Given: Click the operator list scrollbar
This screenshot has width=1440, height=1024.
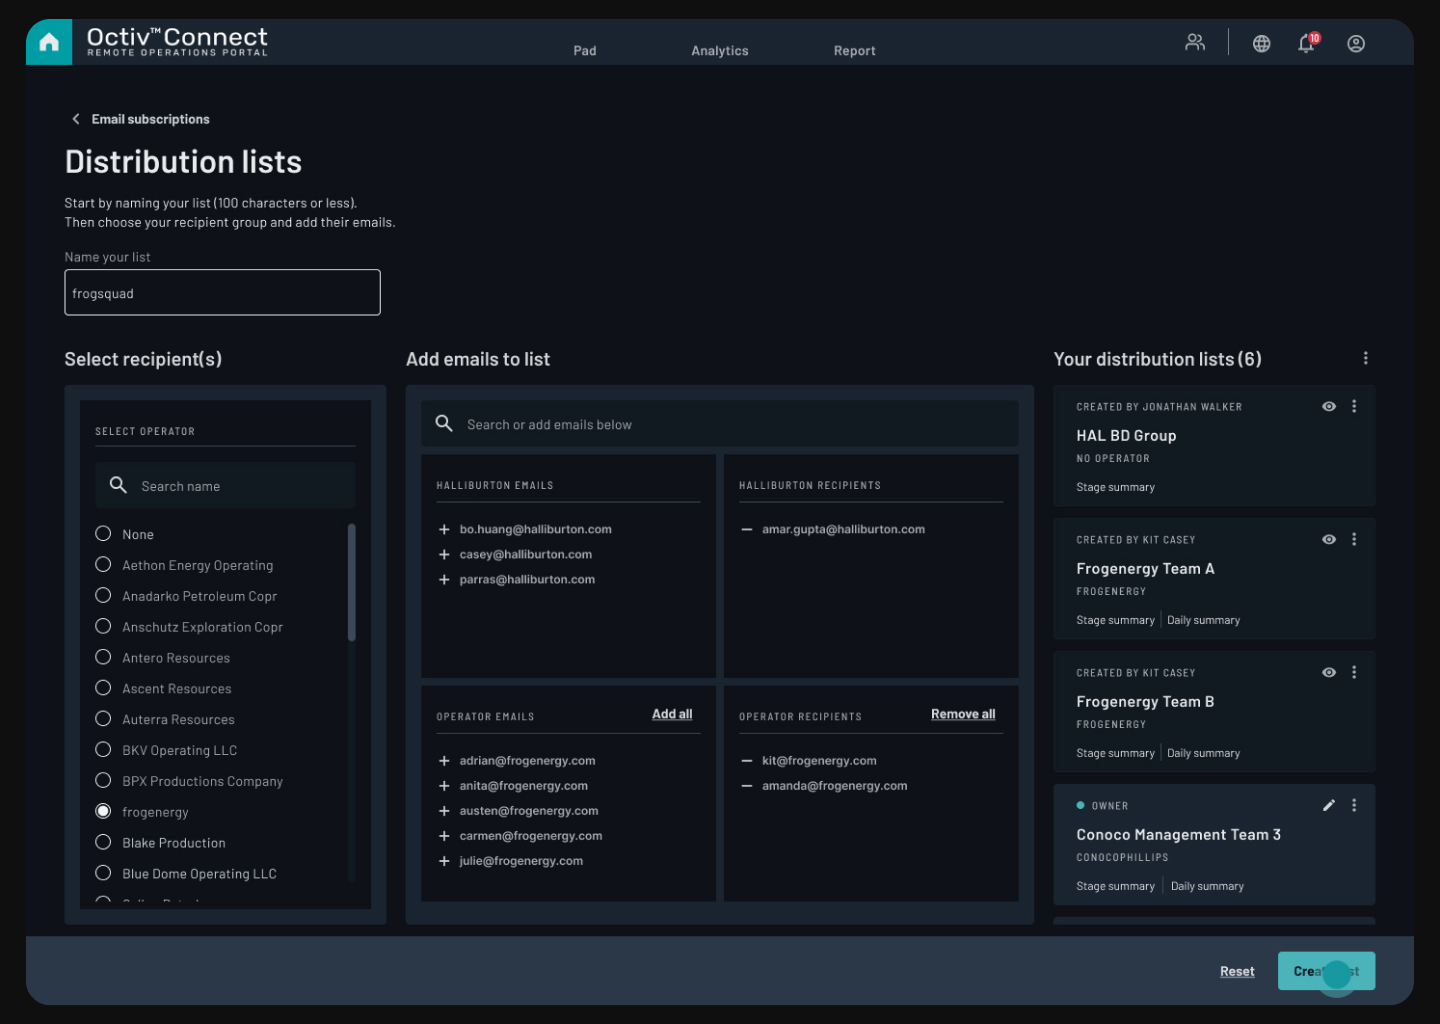Looking at the screenshot, I should [351, 582].
